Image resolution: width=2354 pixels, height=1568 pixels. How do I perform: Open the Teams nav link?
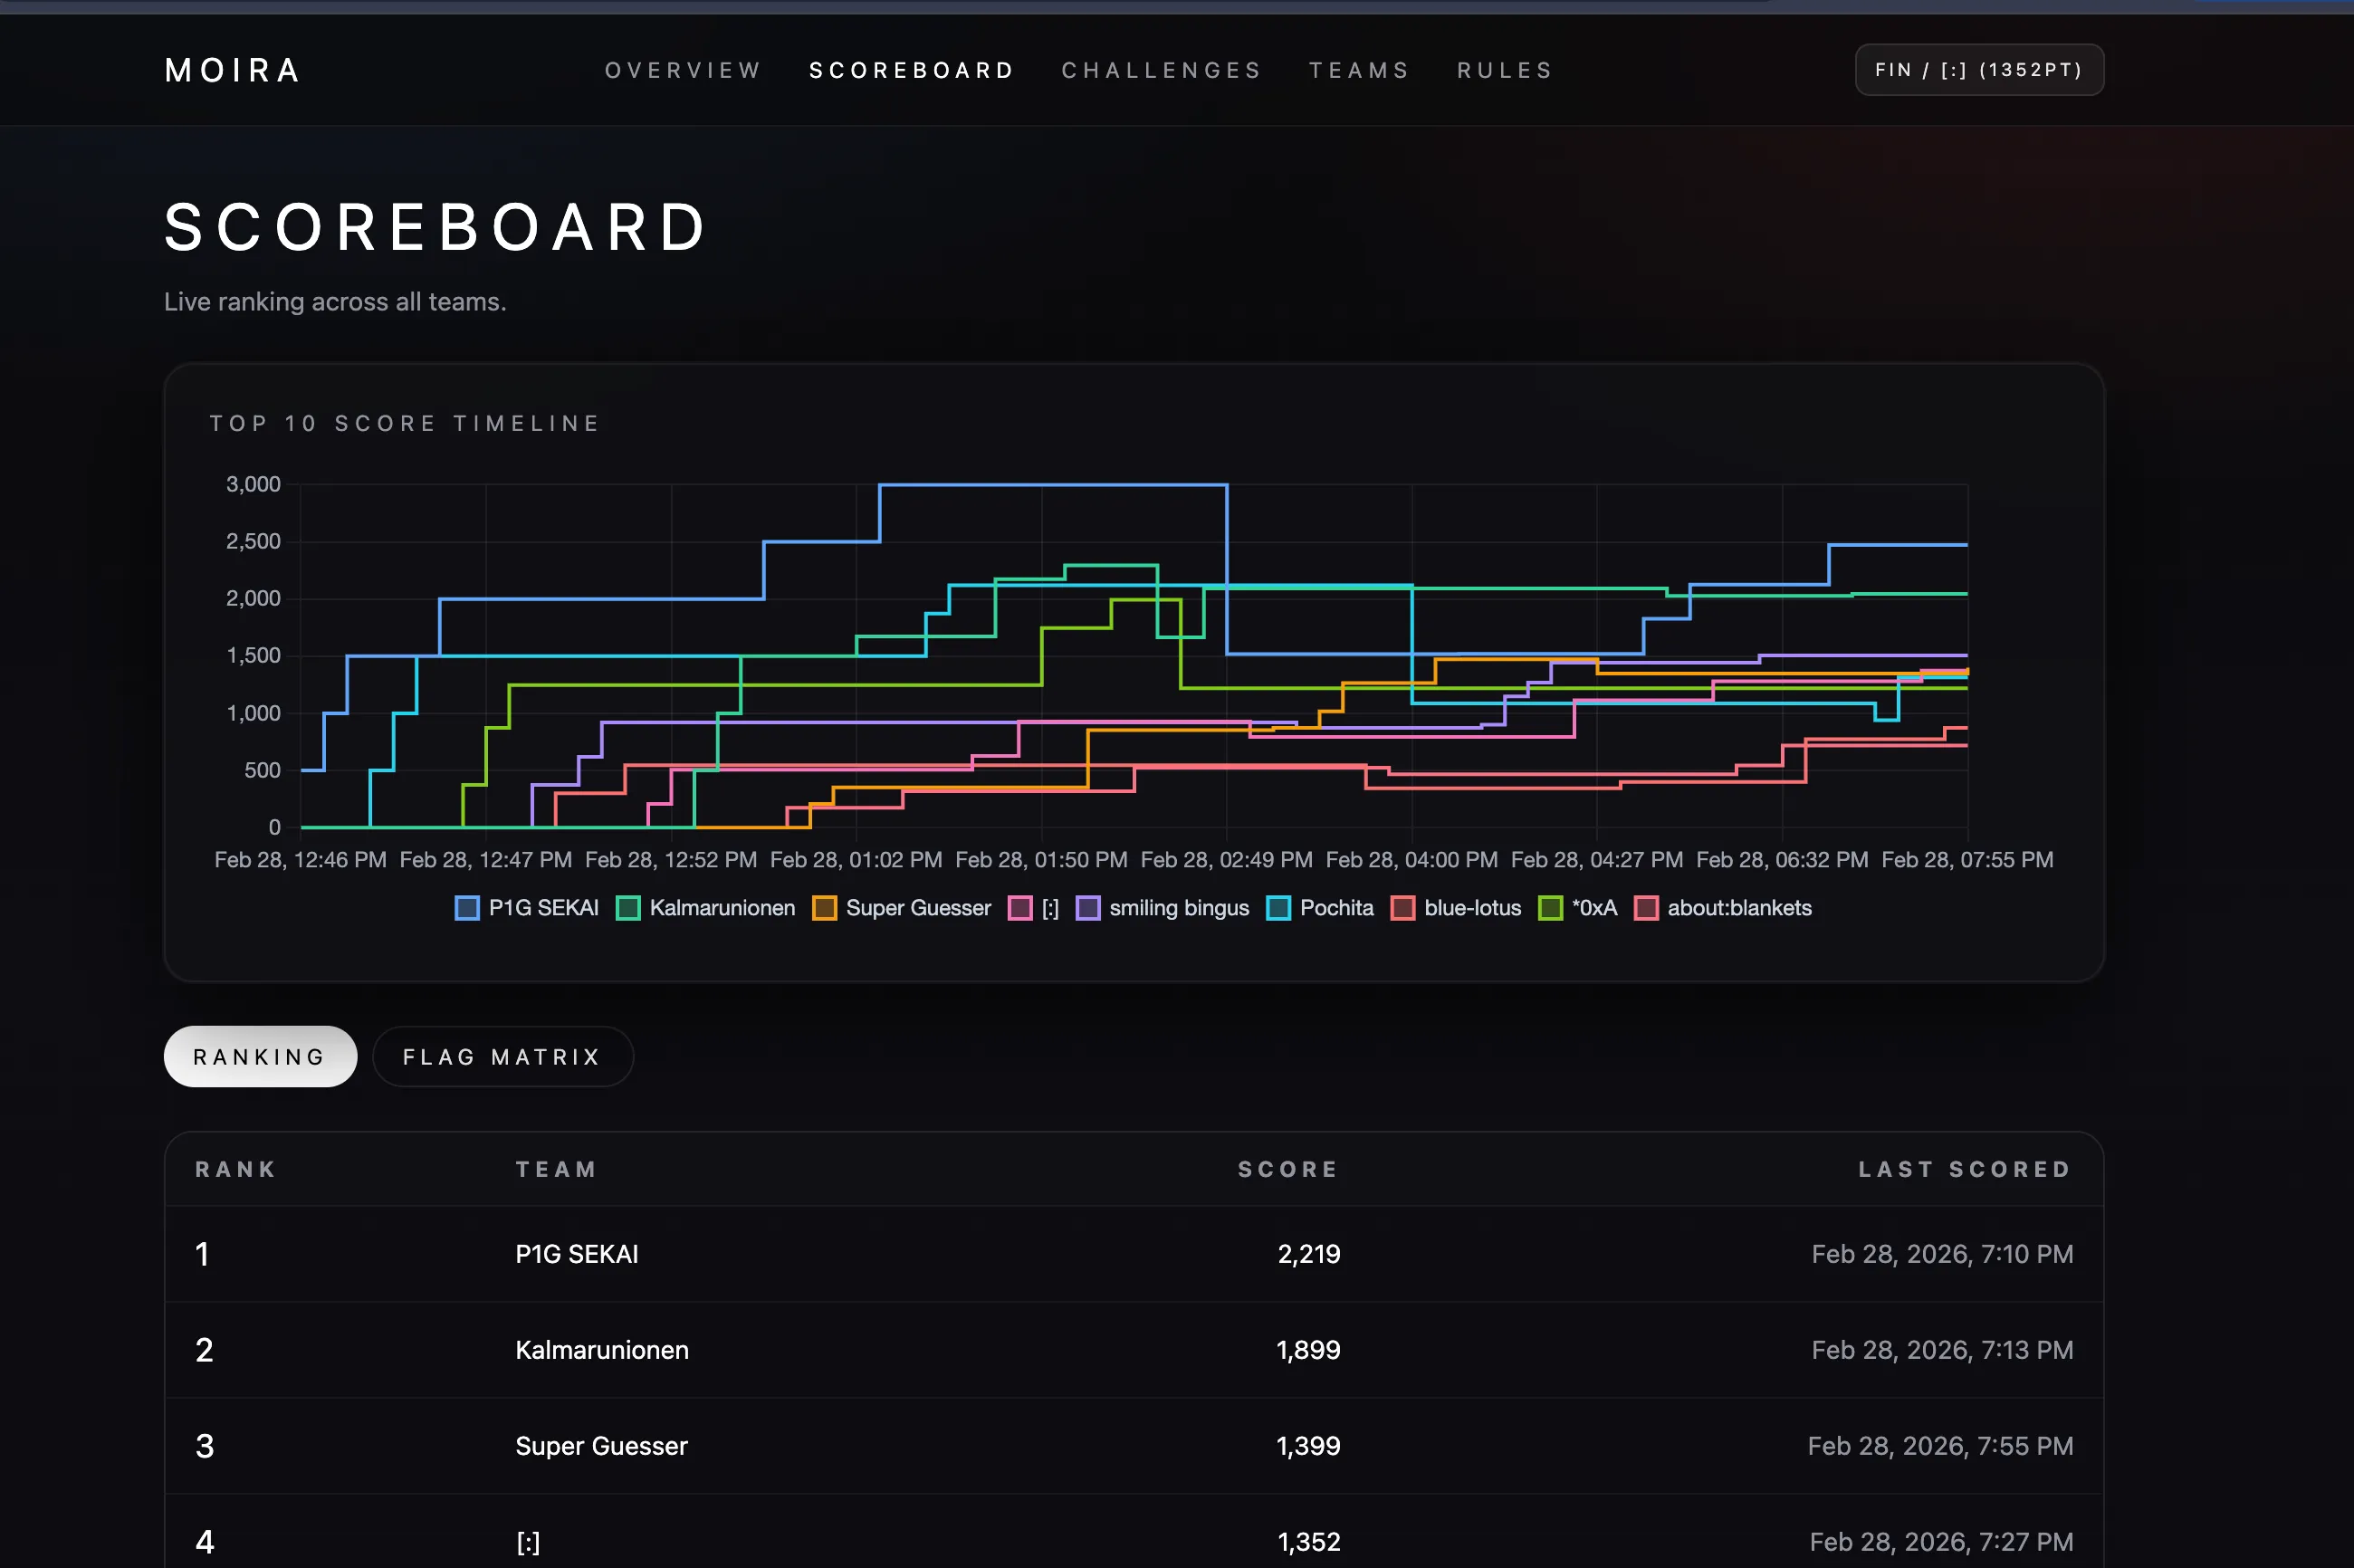coord(1359,70)
